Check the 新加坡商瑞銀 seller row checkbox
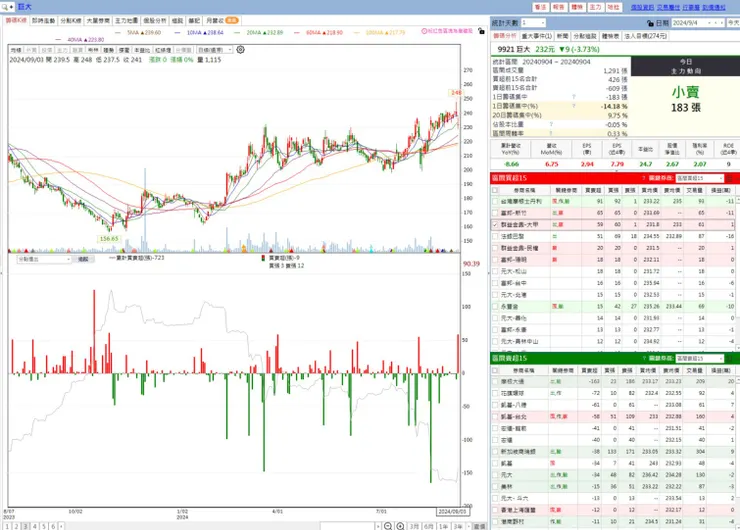The width and height of the screenshot is (740, 530). point(495,452)
